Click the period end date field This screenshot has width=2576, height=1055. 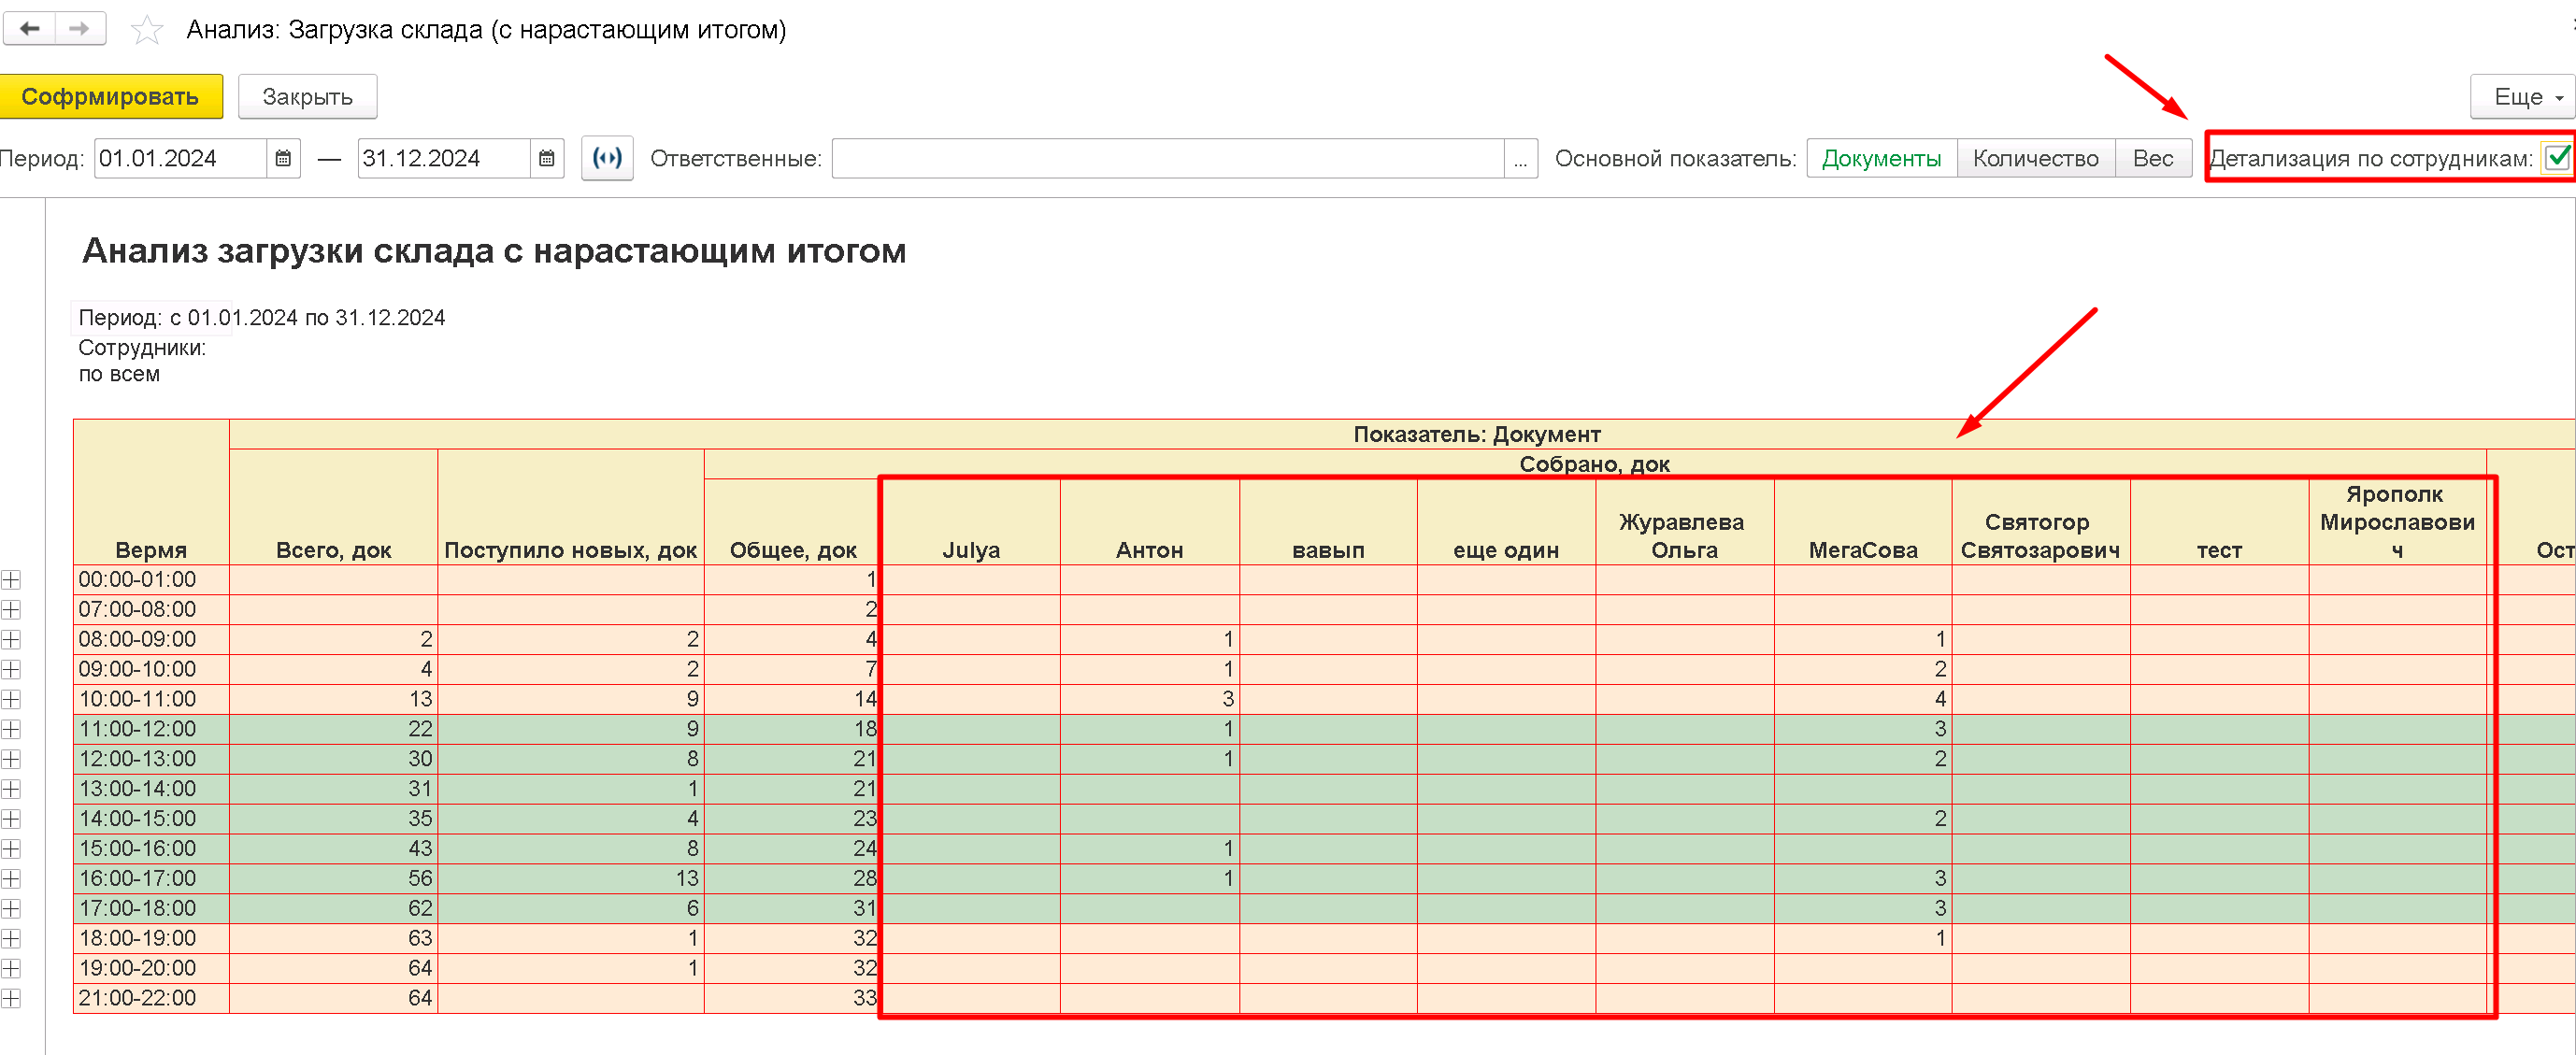[x=444, y=158]
